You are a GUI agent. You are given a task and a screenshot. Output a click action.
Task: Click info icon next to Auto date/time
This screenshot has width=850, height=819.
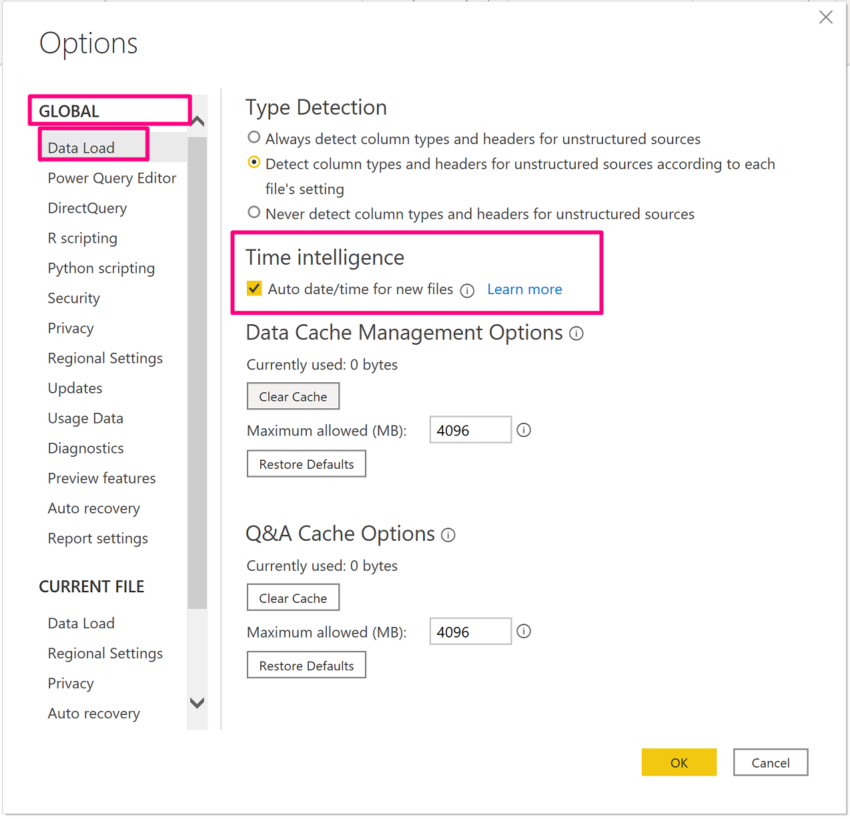pos(467,290)
